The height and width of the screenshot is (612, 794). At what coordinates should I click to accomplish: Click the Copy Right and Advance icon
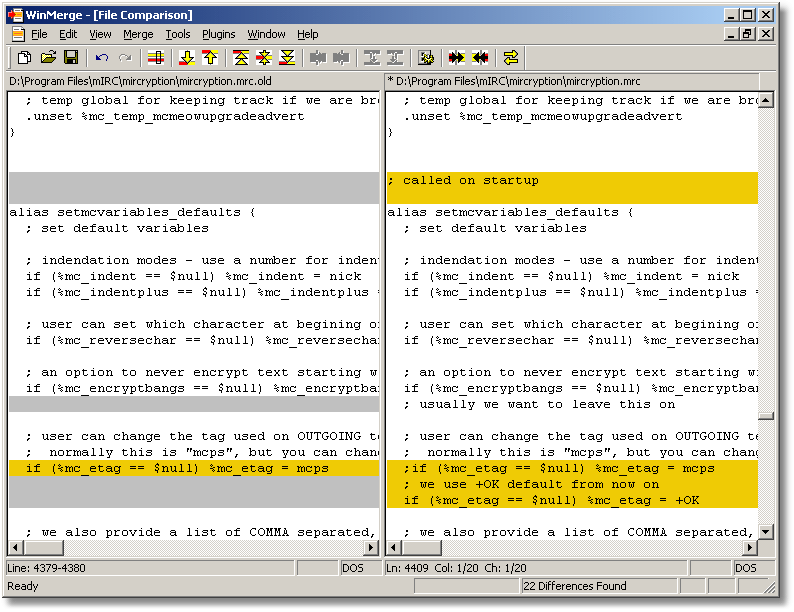tap(372, 58)
